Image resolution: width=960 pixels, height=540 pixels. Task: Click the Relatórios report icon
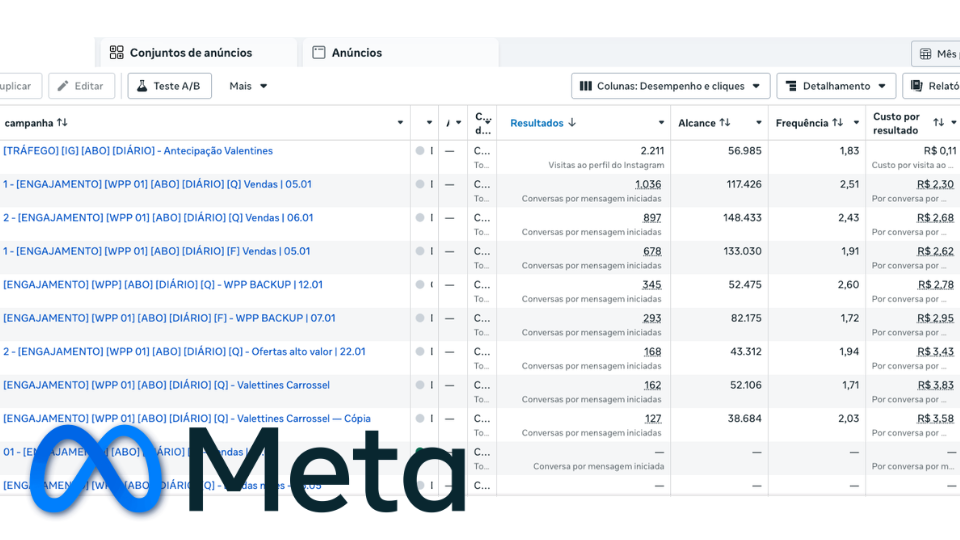click(917, 86)
